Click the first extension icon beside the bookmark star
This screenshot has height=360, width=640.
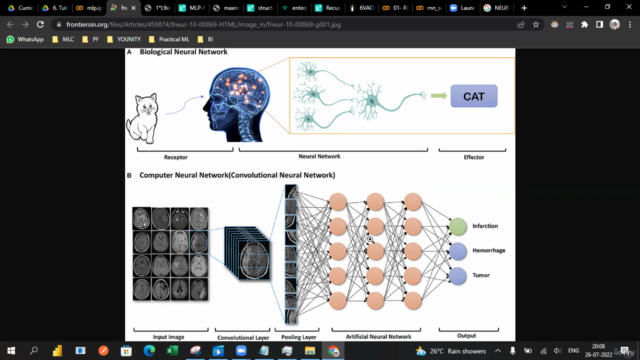click(x=554, y=24)
